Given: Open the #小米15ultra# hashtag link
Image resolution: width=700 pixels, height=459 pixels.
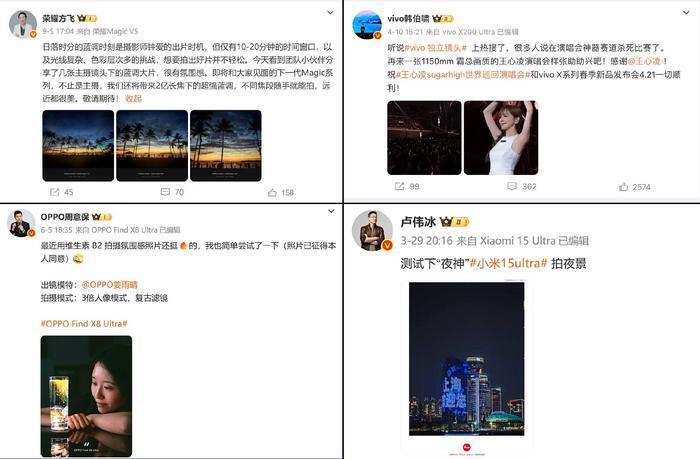Looking at the screenshot, I should coord(508,263).
